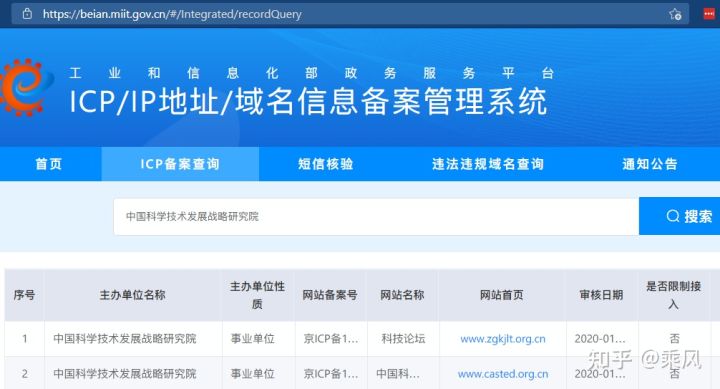Click the 是否限制接入 column header
Viewport: 720px width, 389px height.
[674, 295]
